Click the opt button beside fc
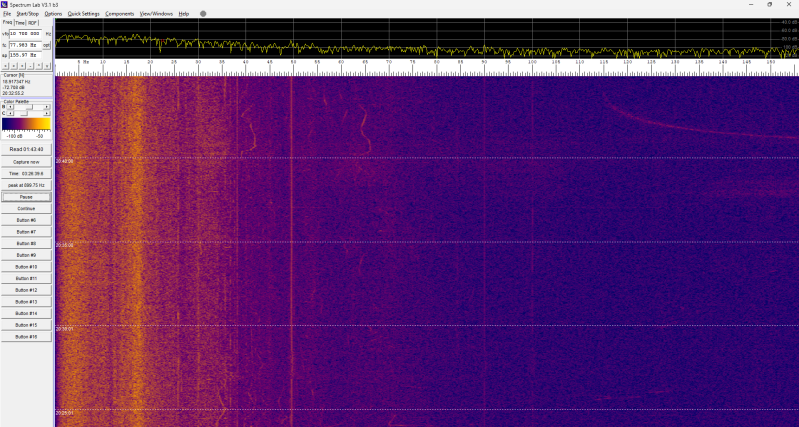Image resolution: width=799 pixels, height=427 pixels. pyautogui.click(x=47, y=45)
